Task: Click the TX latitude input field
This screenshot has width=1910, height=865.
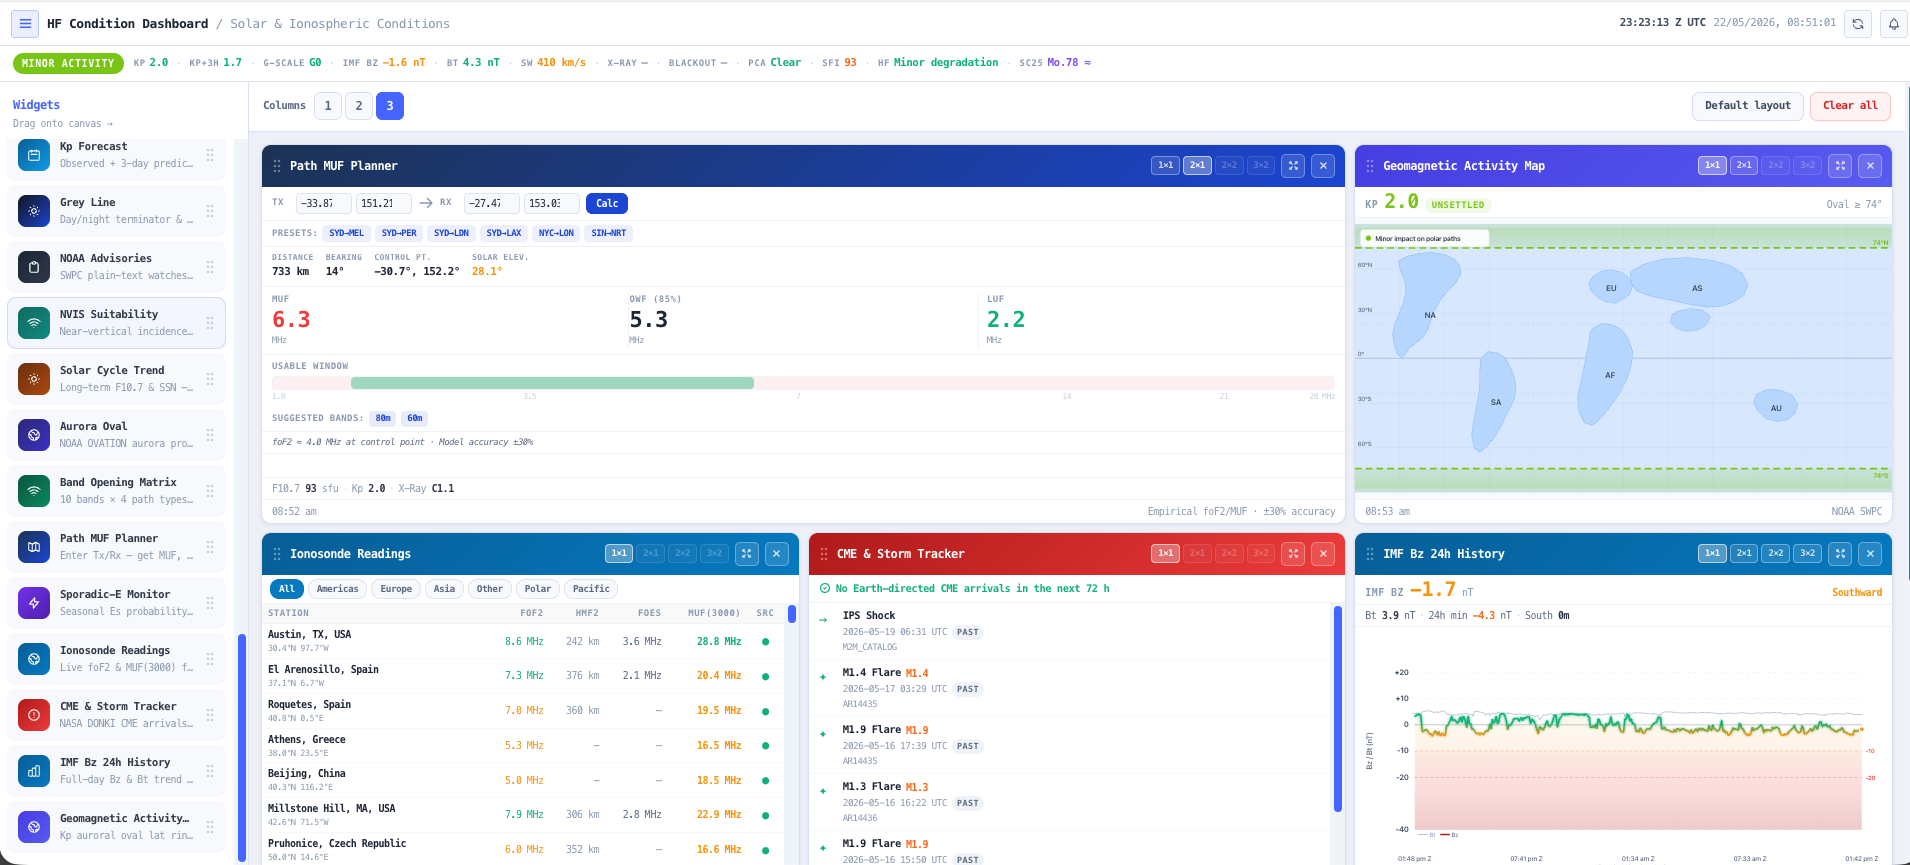Action: click(324, 203)
